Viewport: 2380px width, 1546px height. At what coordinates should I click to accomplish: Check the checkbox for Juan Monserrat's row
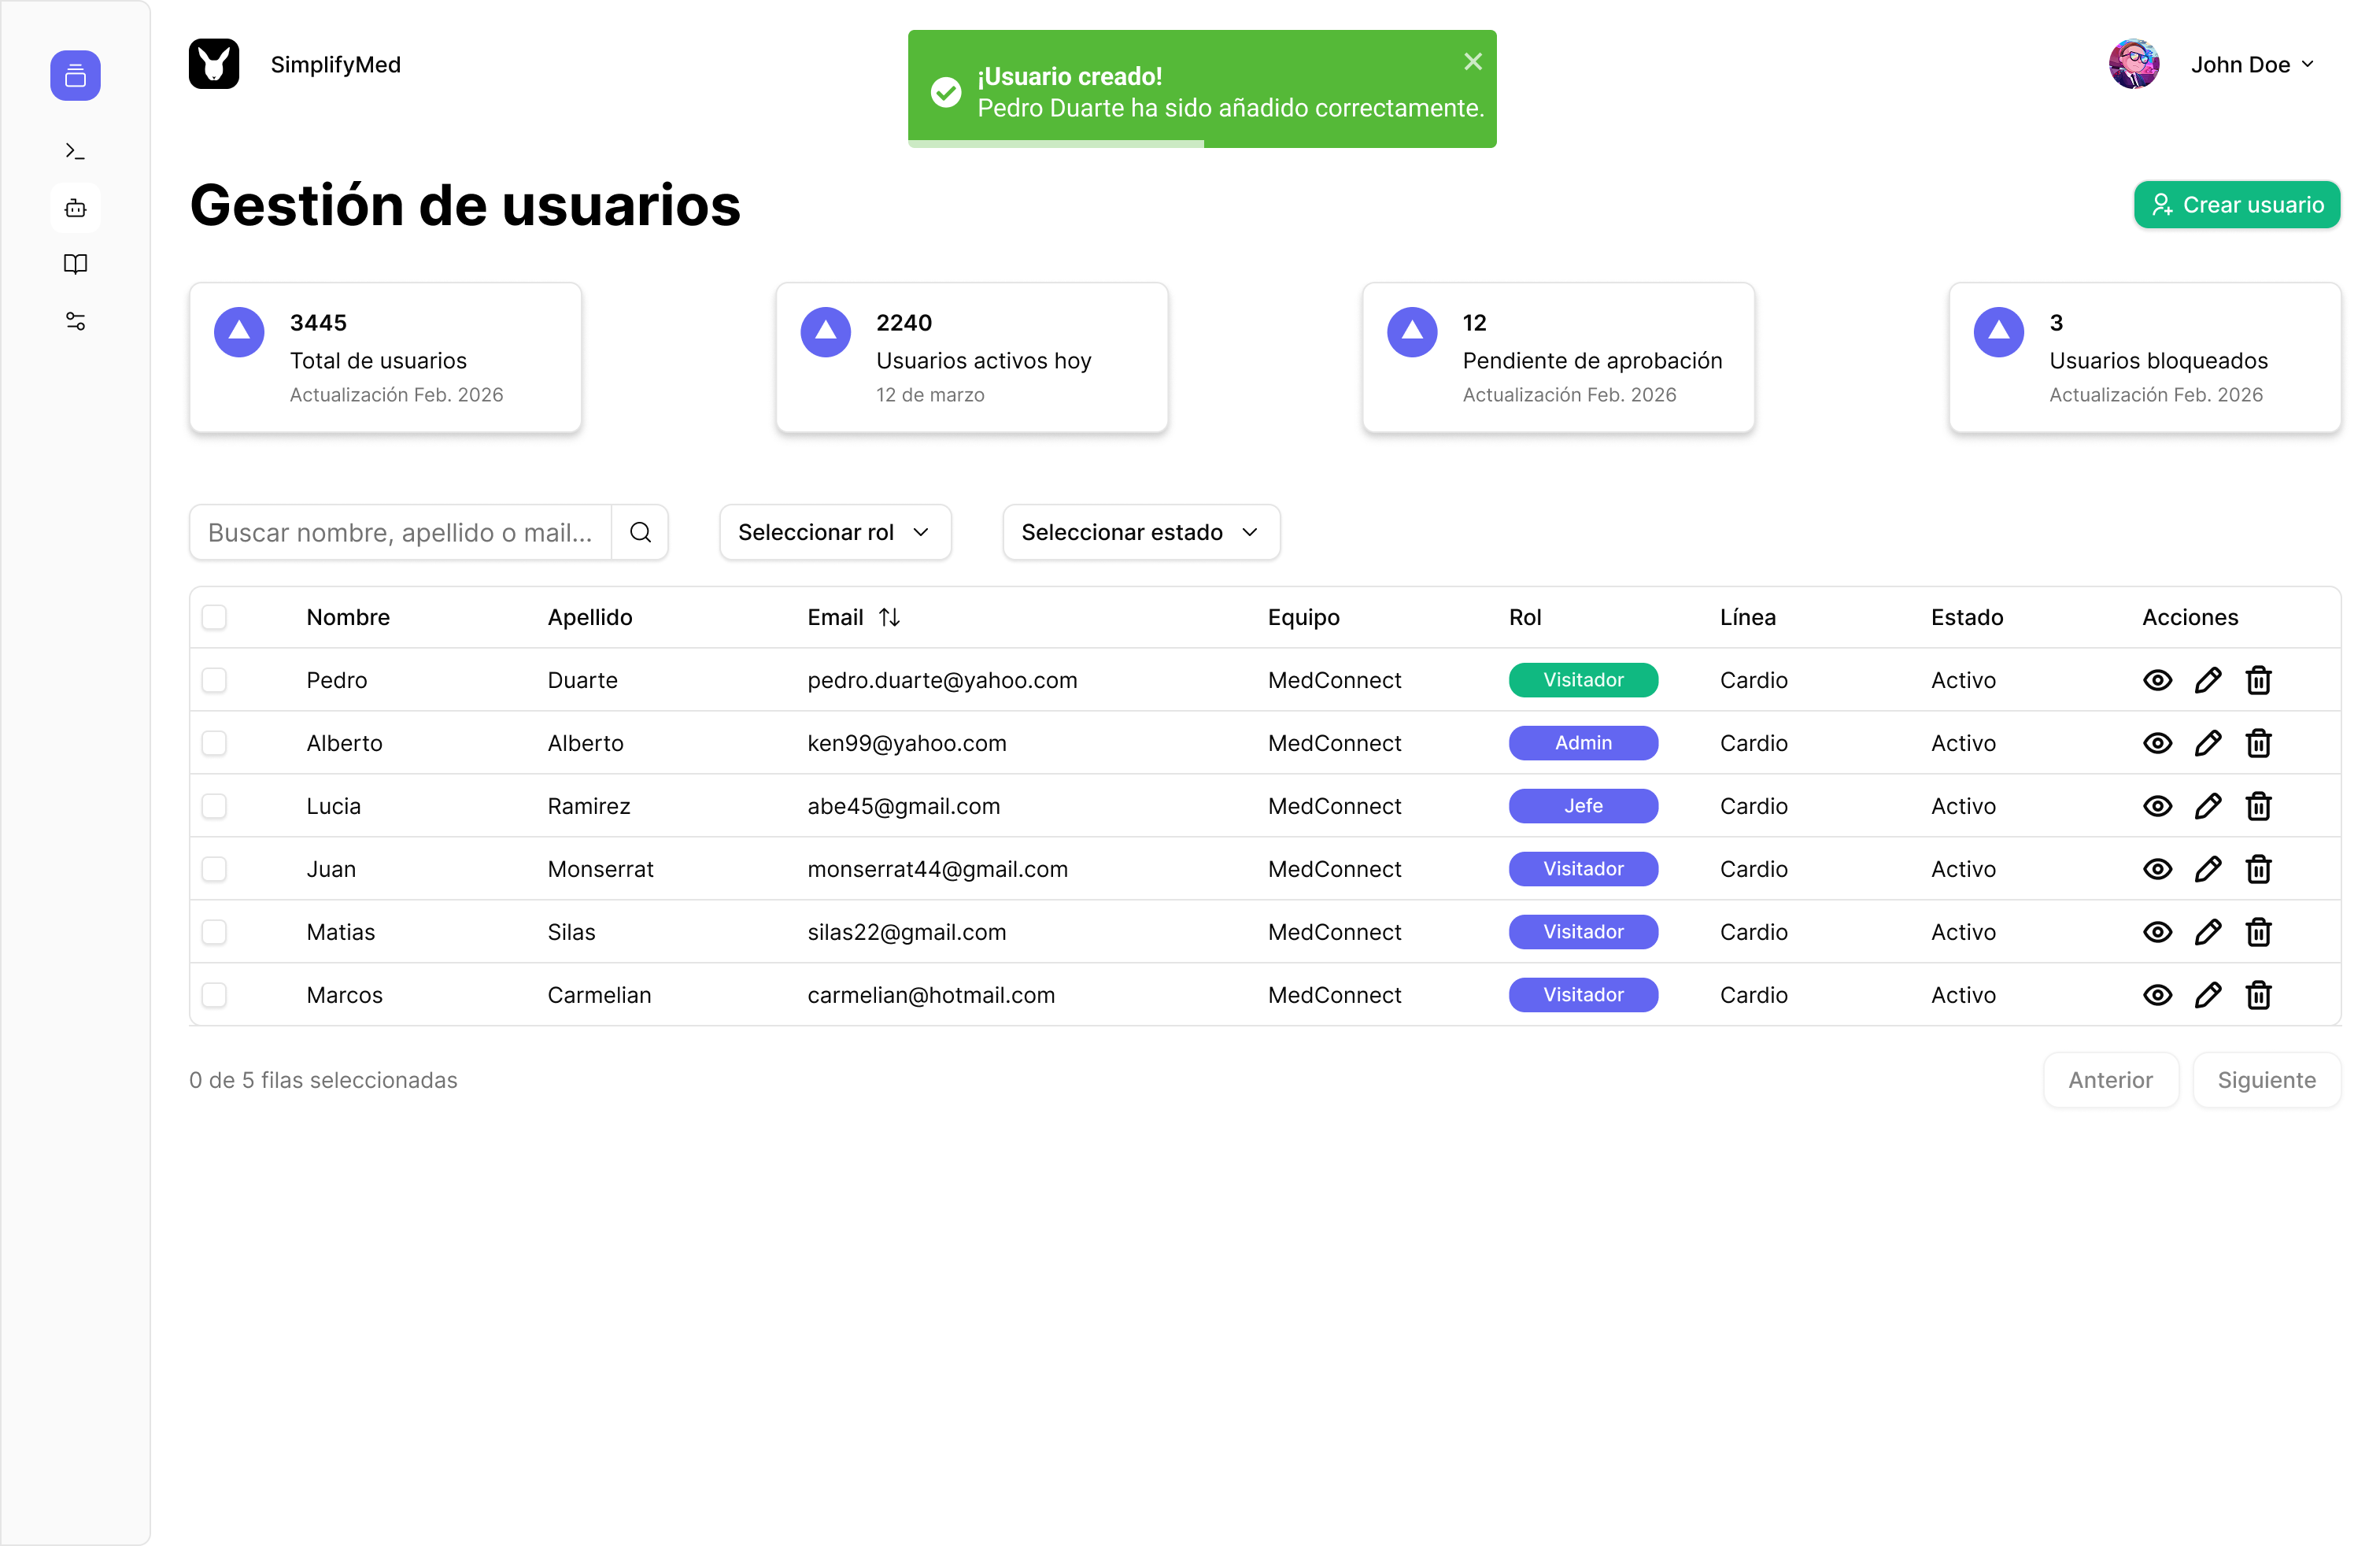[x=215, y=869]
